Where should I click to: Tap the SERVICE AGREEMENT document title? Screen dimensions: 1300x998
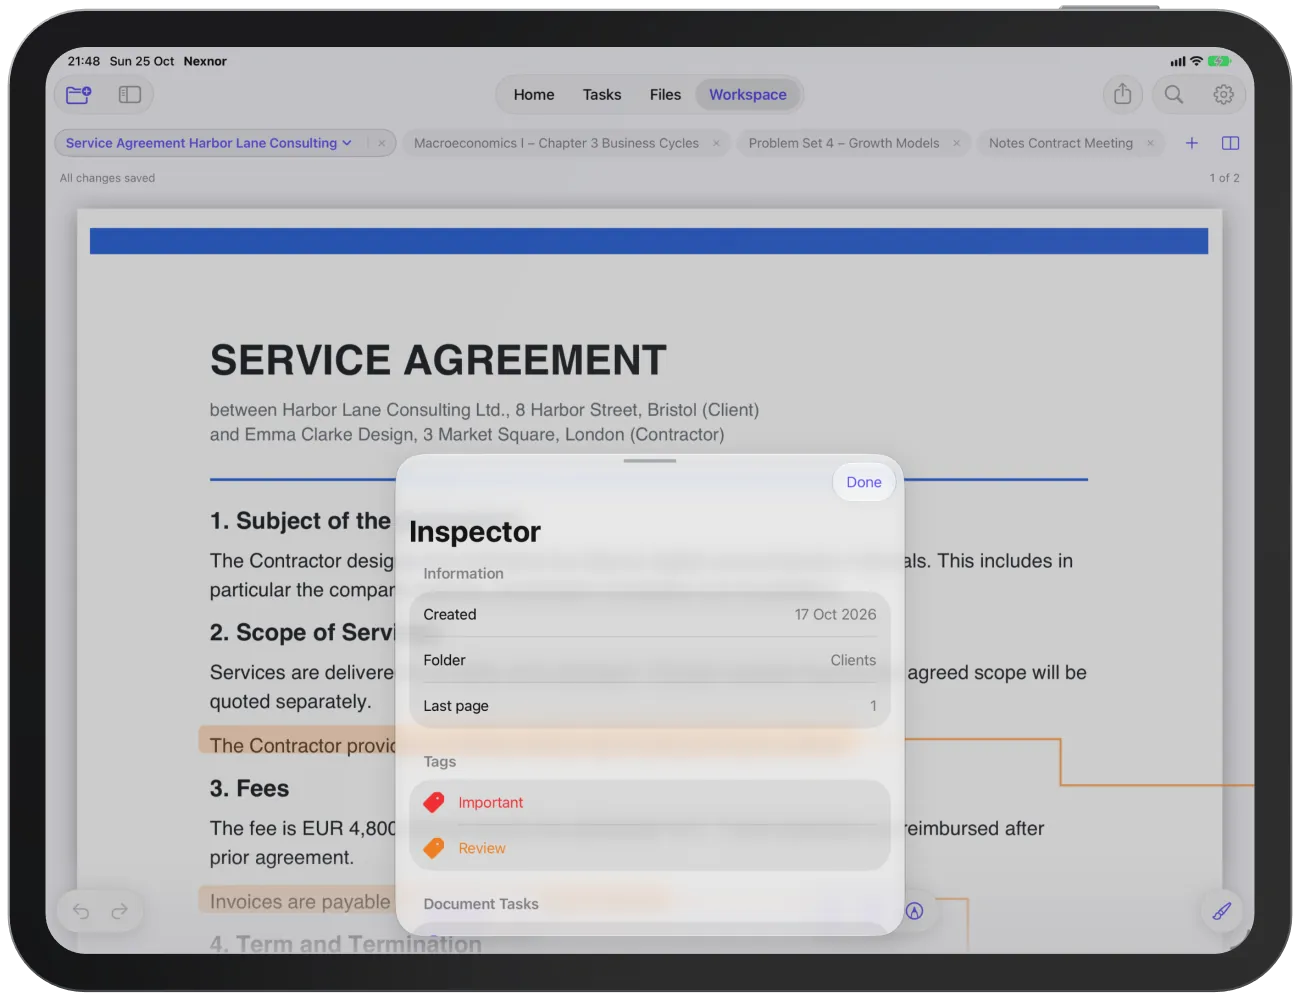pyautogui.click(x=438, y=360)
